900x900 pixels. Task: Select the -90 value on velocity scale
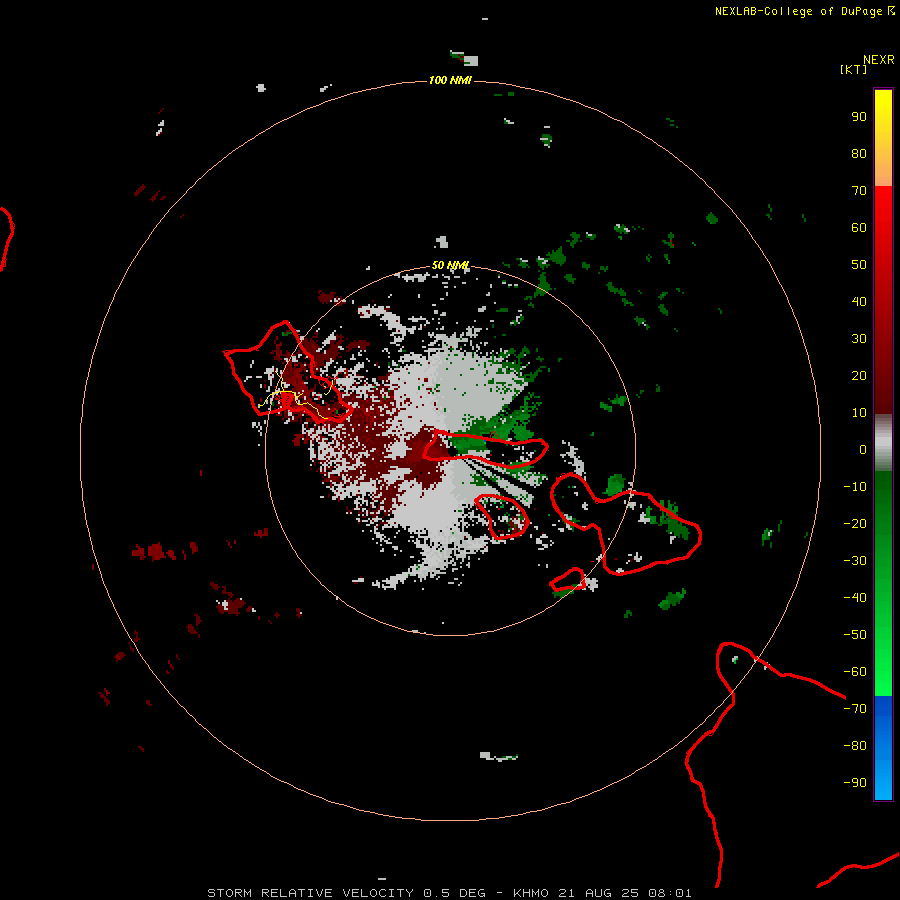pos(855,783)
